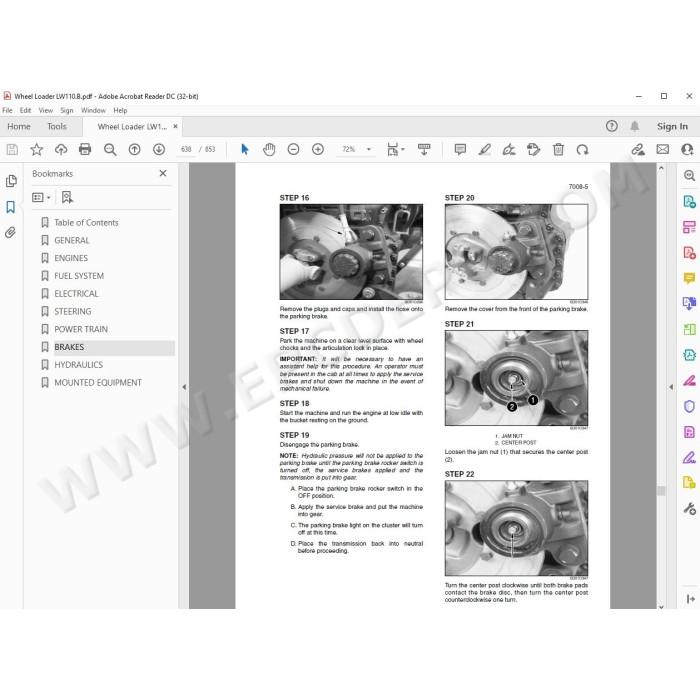Click the stamp tool icon

[x=533, y=149]
